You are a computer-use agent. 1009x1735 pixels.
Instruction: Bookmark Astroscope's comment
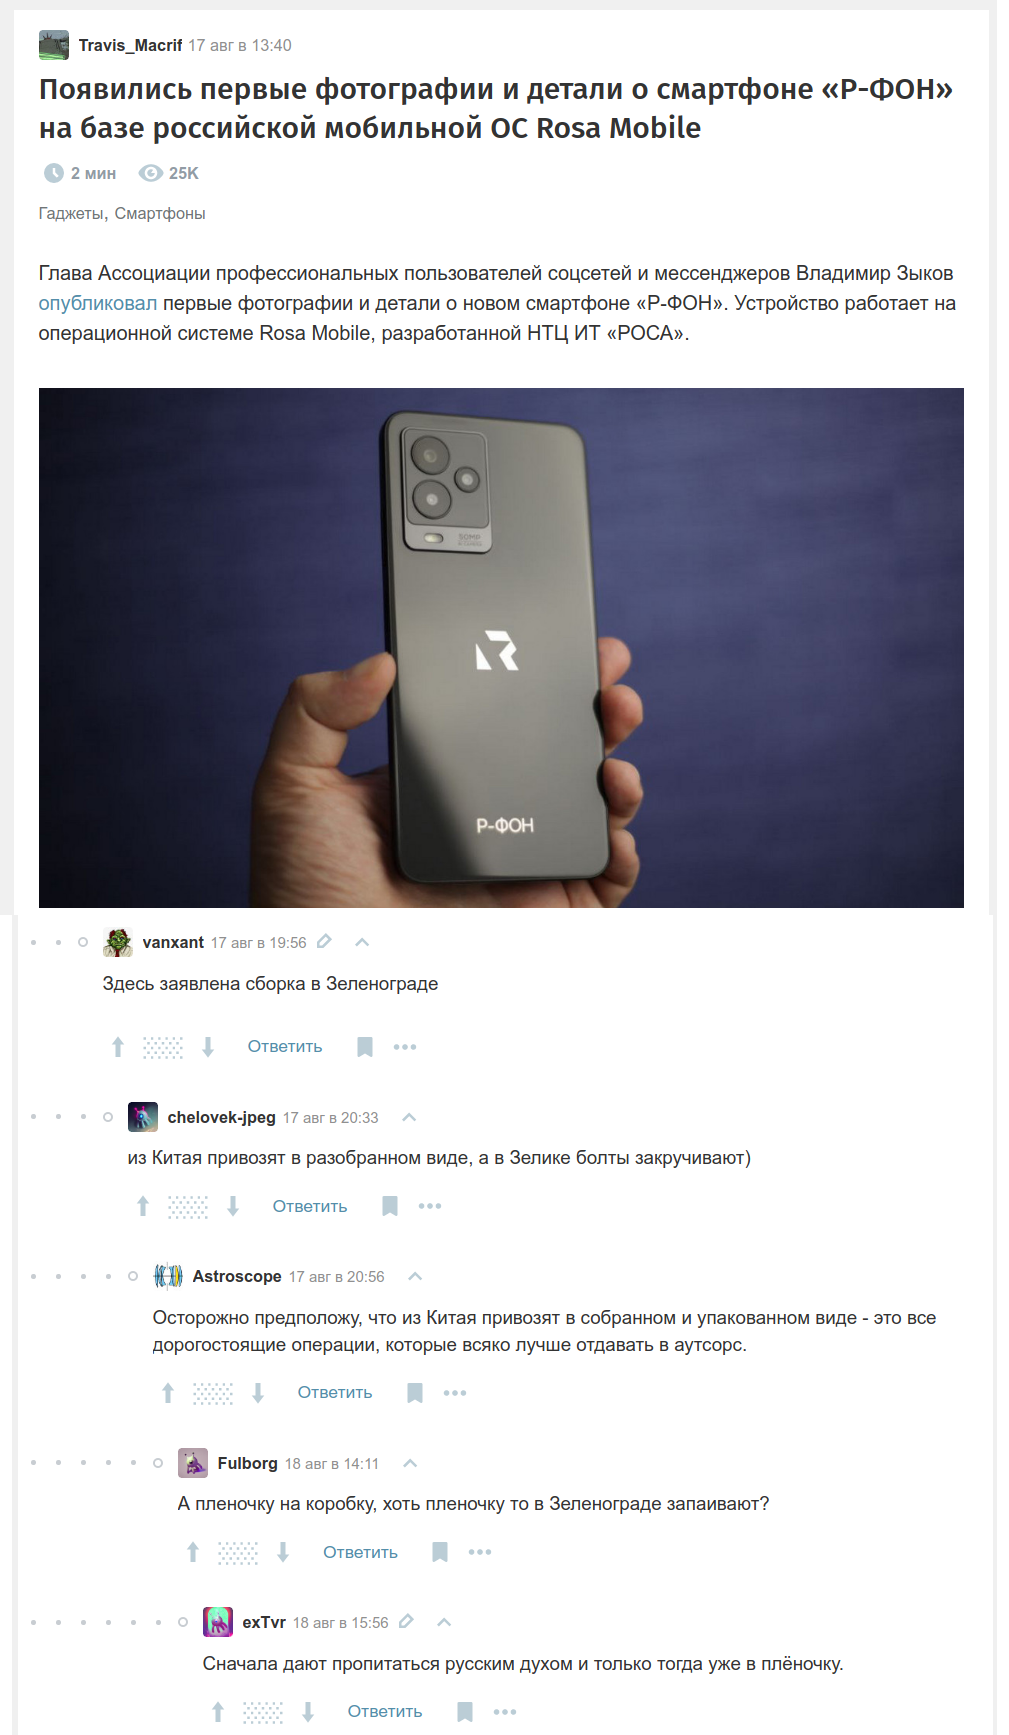click(415, 1393)
